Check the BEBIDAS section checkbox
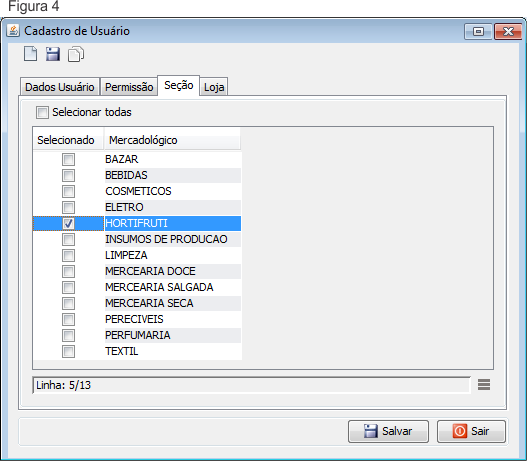This screenshot has width=527, height=461. click(x=68, y=175)
